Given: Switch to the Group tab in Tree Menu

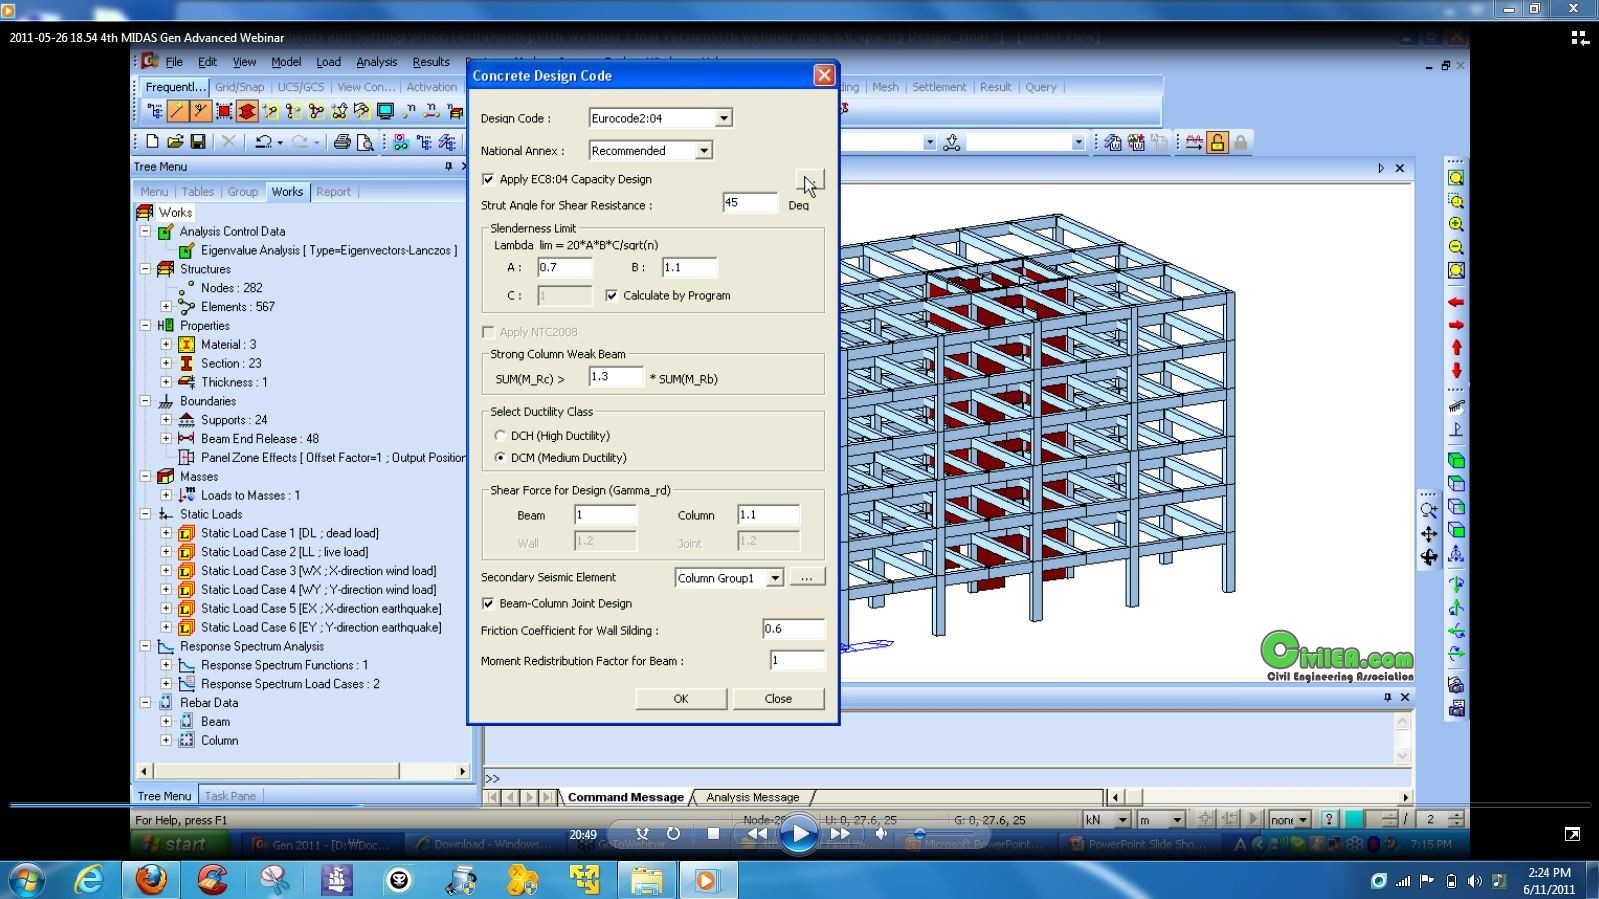Looking at the screenshot, I should pos(243,192).
